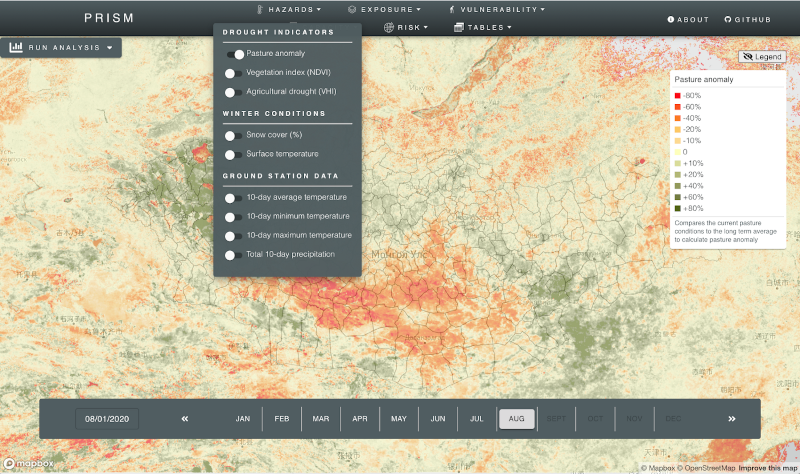The image size is (800, 474).
Task: Select MAY on the timeline
Action: coord(399,418)
